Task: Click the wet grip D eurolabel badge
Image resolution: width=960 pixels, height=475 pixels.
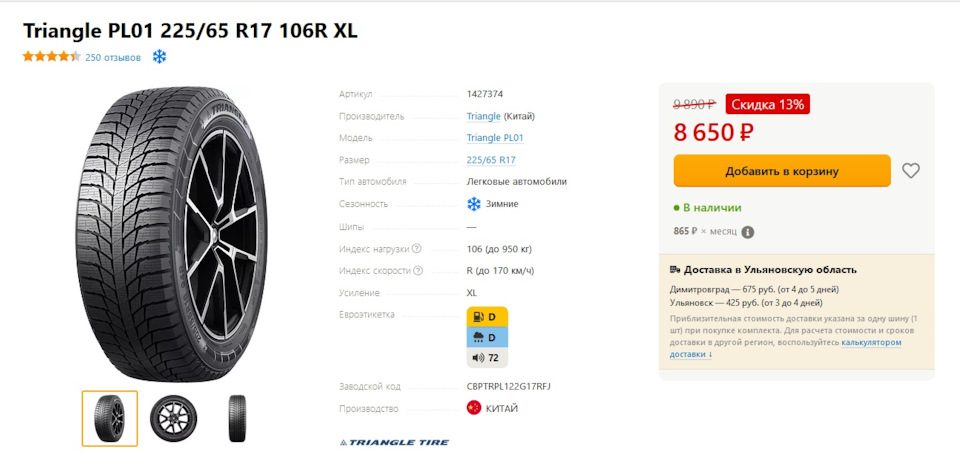Action: tap(487, 337)
